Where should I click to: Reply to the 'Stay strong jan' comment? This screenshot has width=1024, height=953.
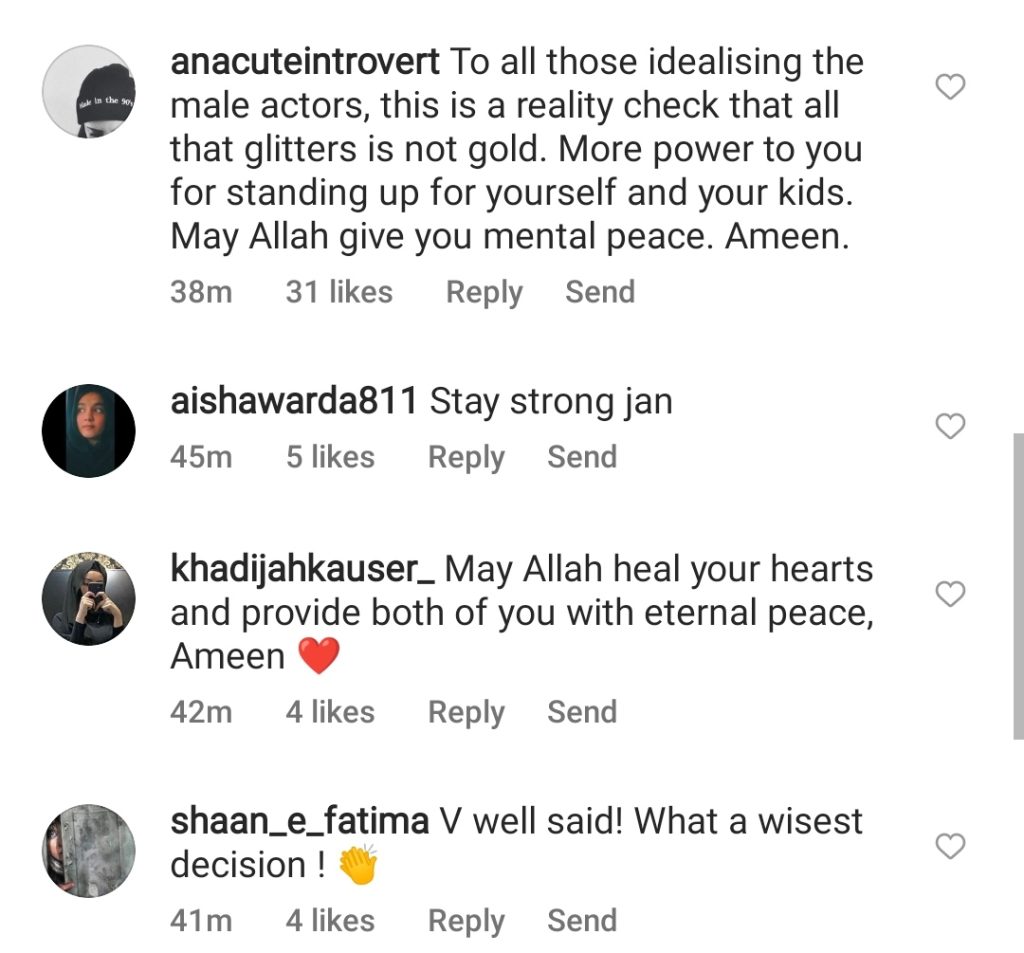click(x=466, y=457)
